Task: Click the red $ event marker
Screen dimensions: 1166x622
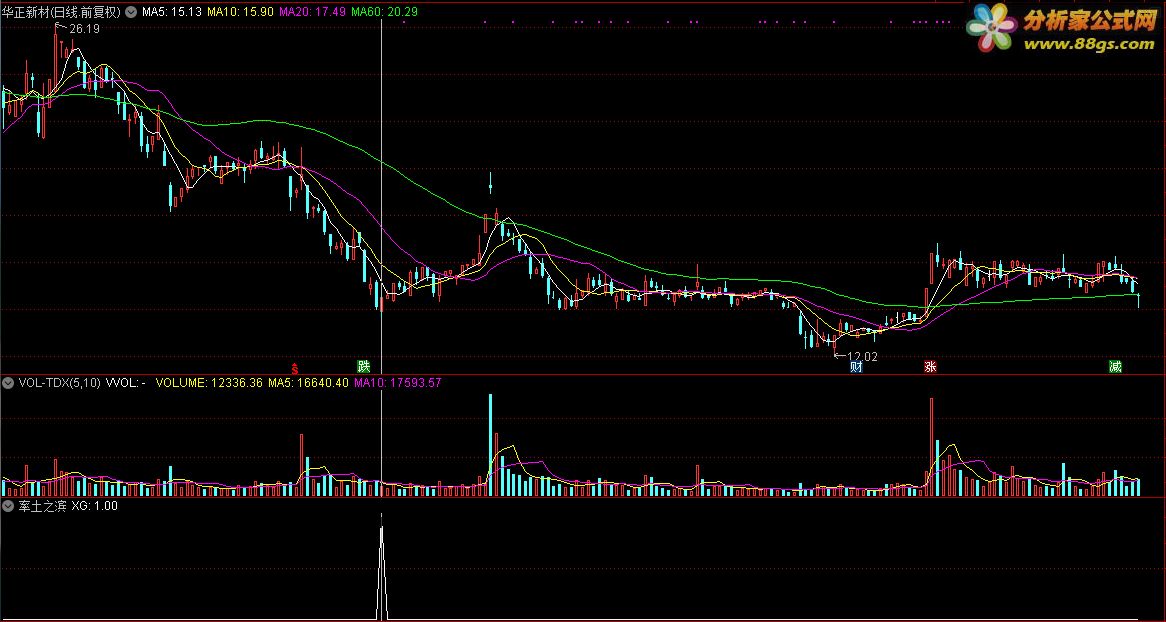Action: click(x=294, y=367)
